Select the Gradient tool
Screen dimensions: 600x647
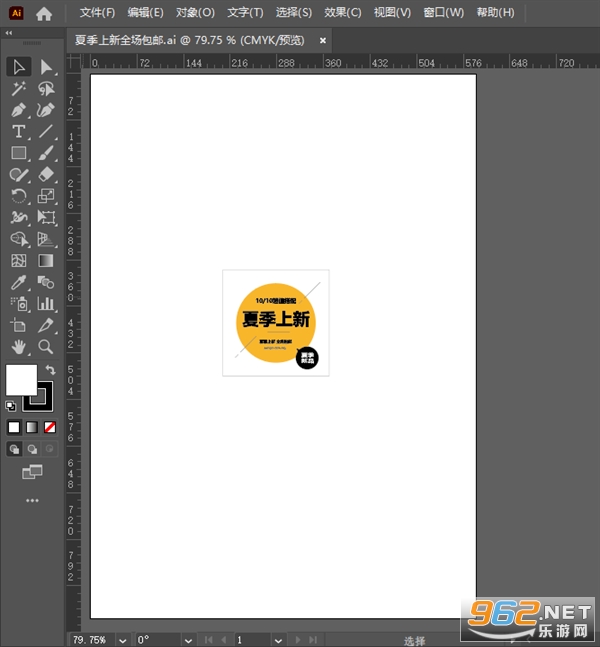(x=46, y=260)
